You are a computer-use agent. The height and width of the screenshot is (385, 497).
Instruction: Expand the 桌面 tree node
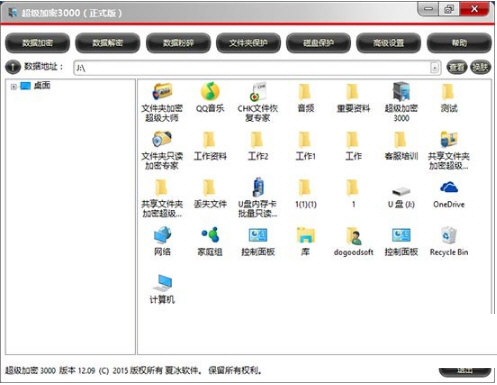pyautogui.click(x=13, y=87)
